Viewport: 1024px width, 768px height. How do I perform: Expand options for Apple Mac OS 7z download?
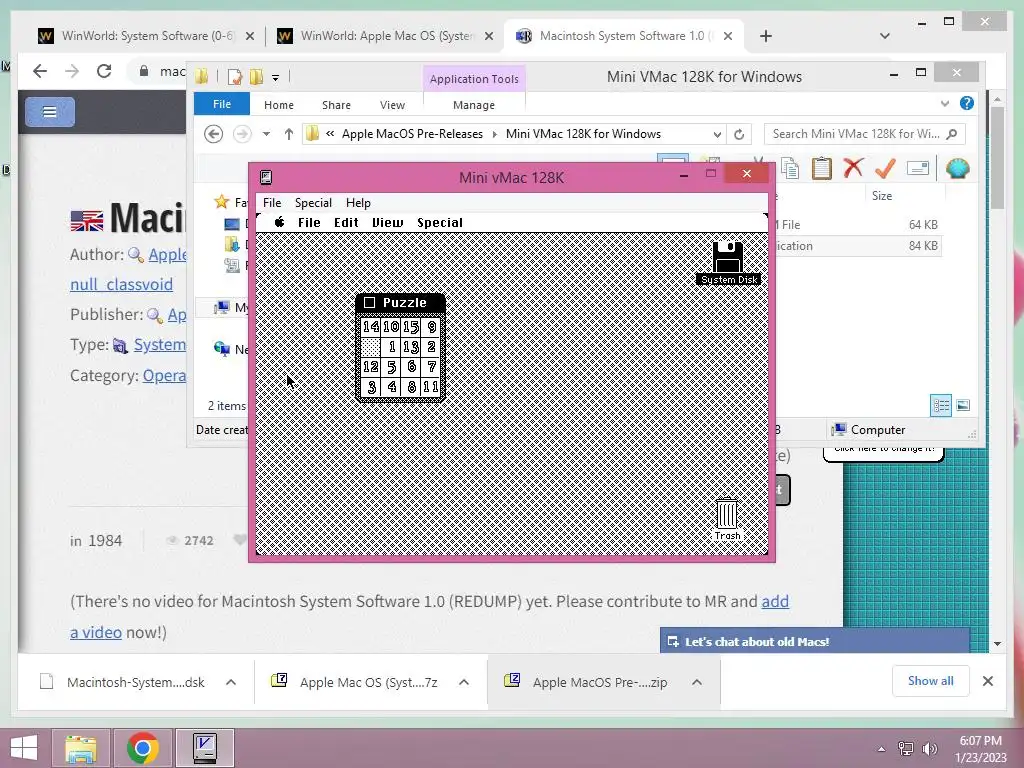[x=464, y=682]
